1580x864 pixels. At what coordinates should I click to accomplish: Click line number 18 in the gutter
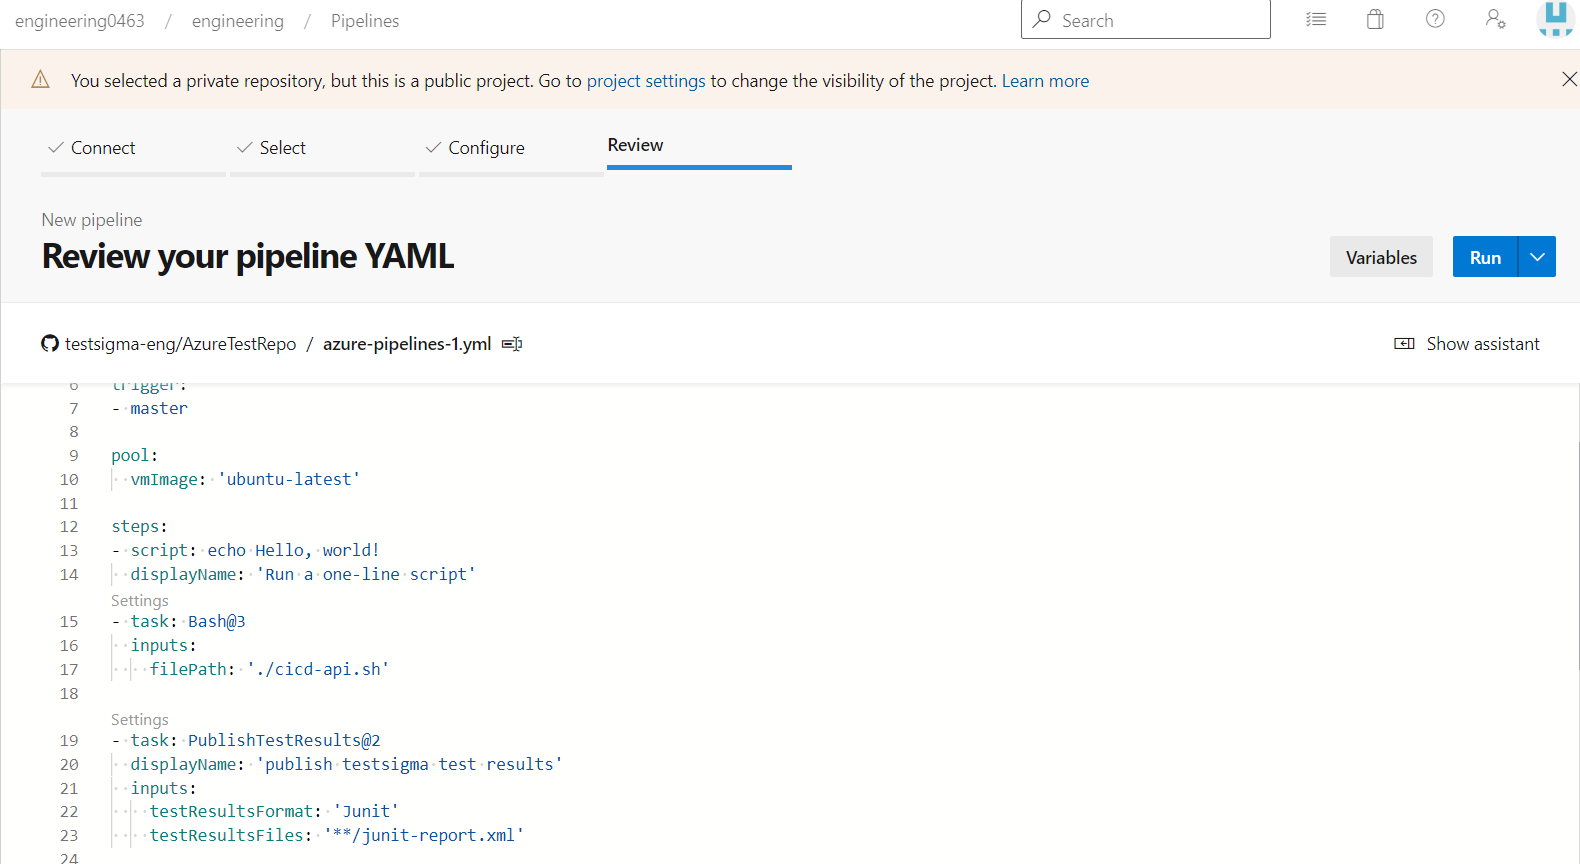68,693
